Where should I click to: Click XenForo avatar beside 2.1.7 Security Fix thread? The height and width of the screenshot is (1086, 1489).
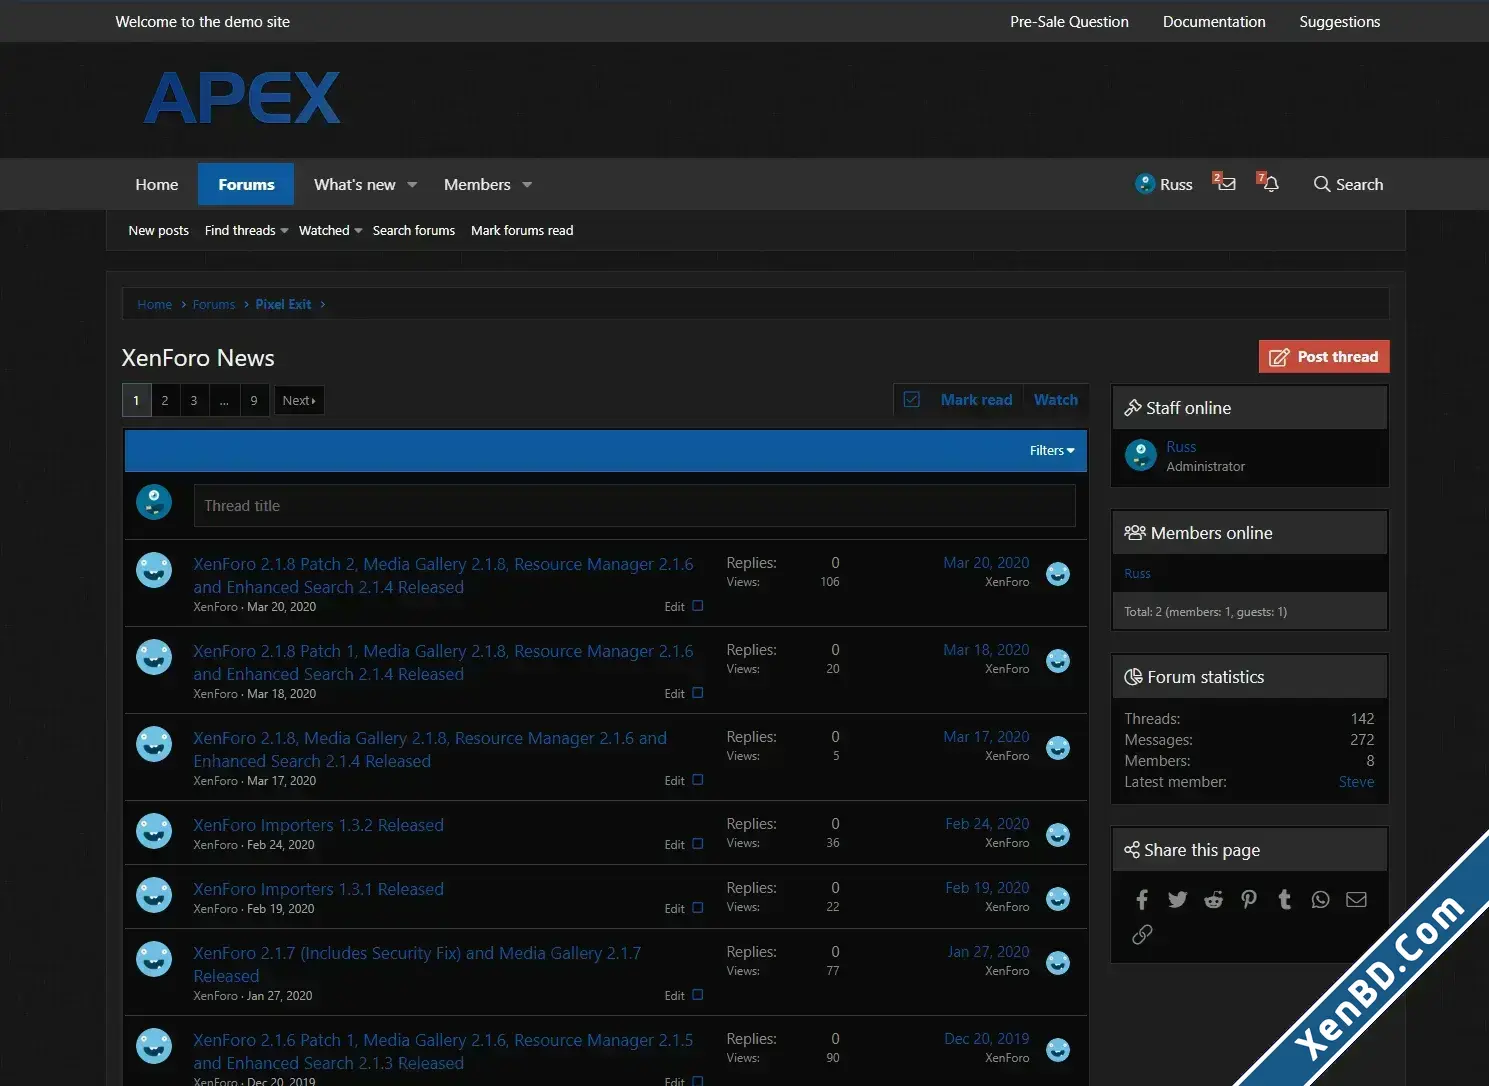pos(154,959)
